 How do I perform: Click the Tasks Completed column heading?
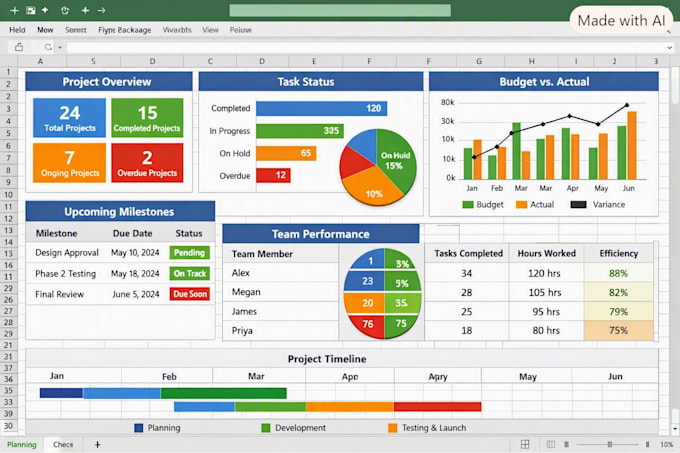coord(468,254)
